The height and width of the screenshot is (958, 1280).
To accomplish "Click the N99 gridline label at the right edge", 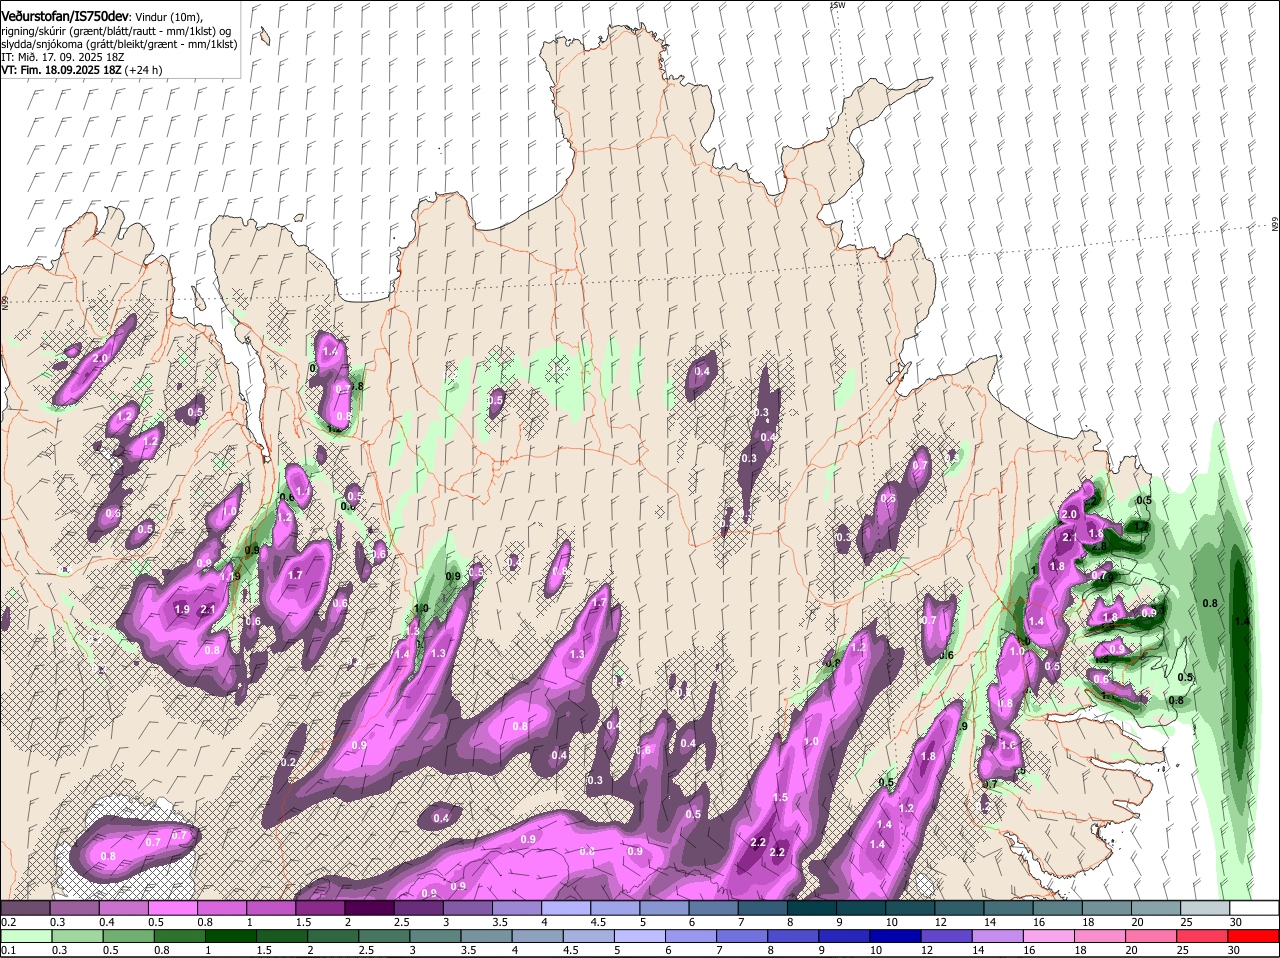I will tap(1275, 225).
